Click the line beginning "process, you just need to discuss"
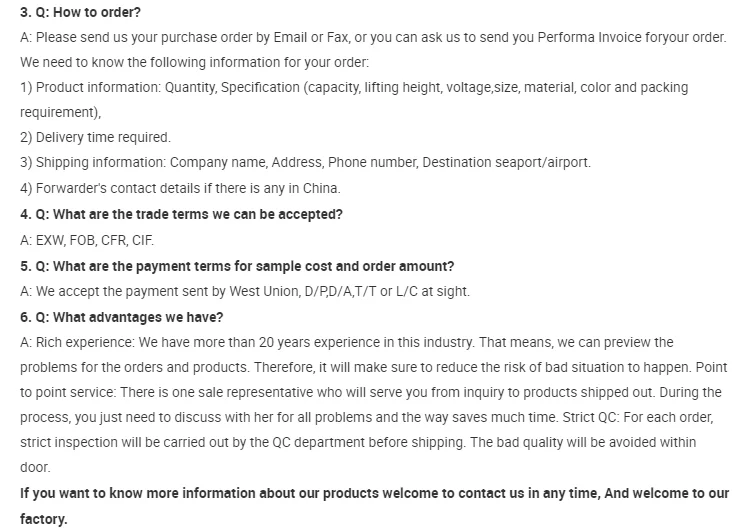This screenshot has height=529, width=749. point(367,417)
